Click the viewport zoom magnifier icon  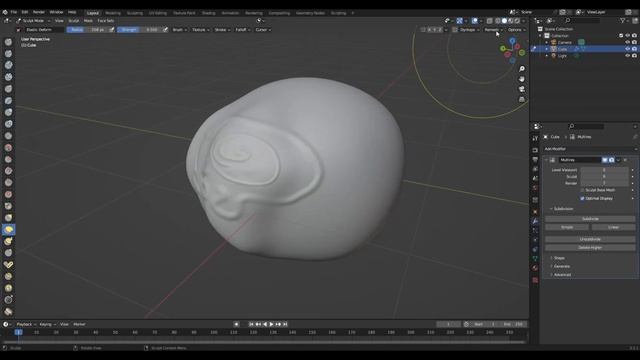coord(522,69)
